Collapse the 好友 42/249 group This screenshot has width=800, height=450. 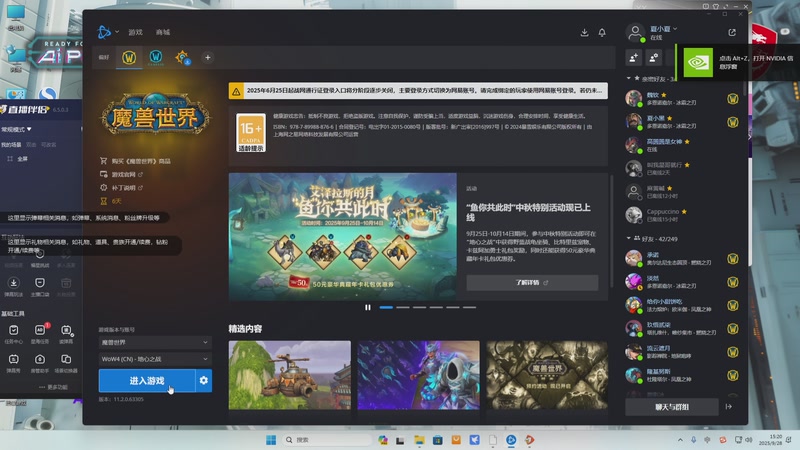(629, 238)
